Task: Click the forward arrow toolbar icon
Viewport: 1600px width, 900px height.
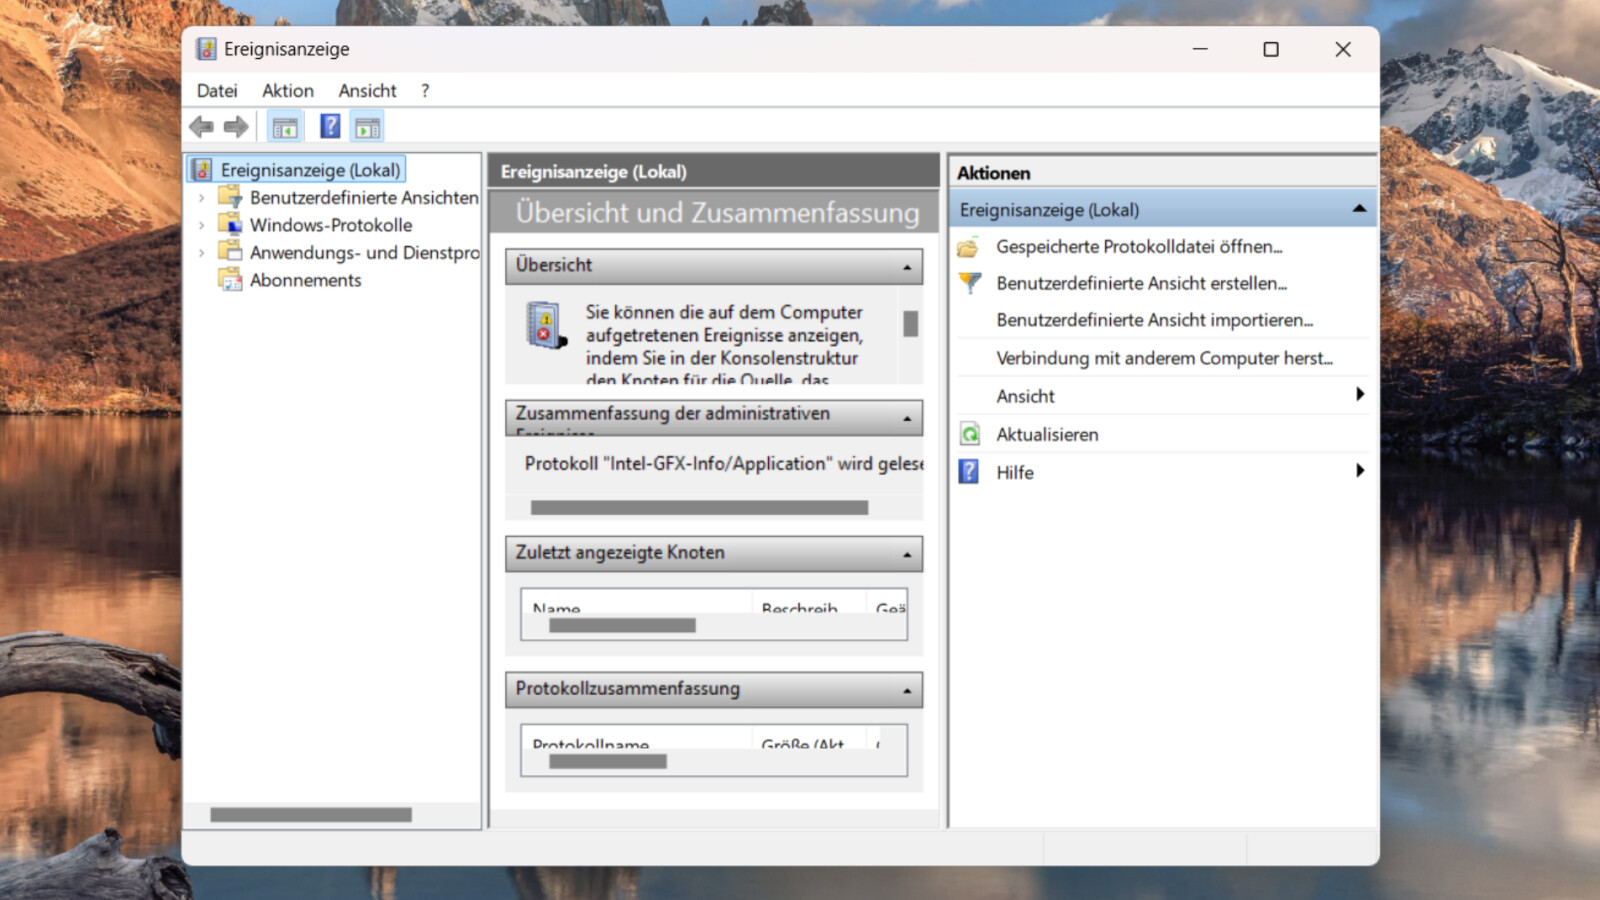Action: [236, 127]
